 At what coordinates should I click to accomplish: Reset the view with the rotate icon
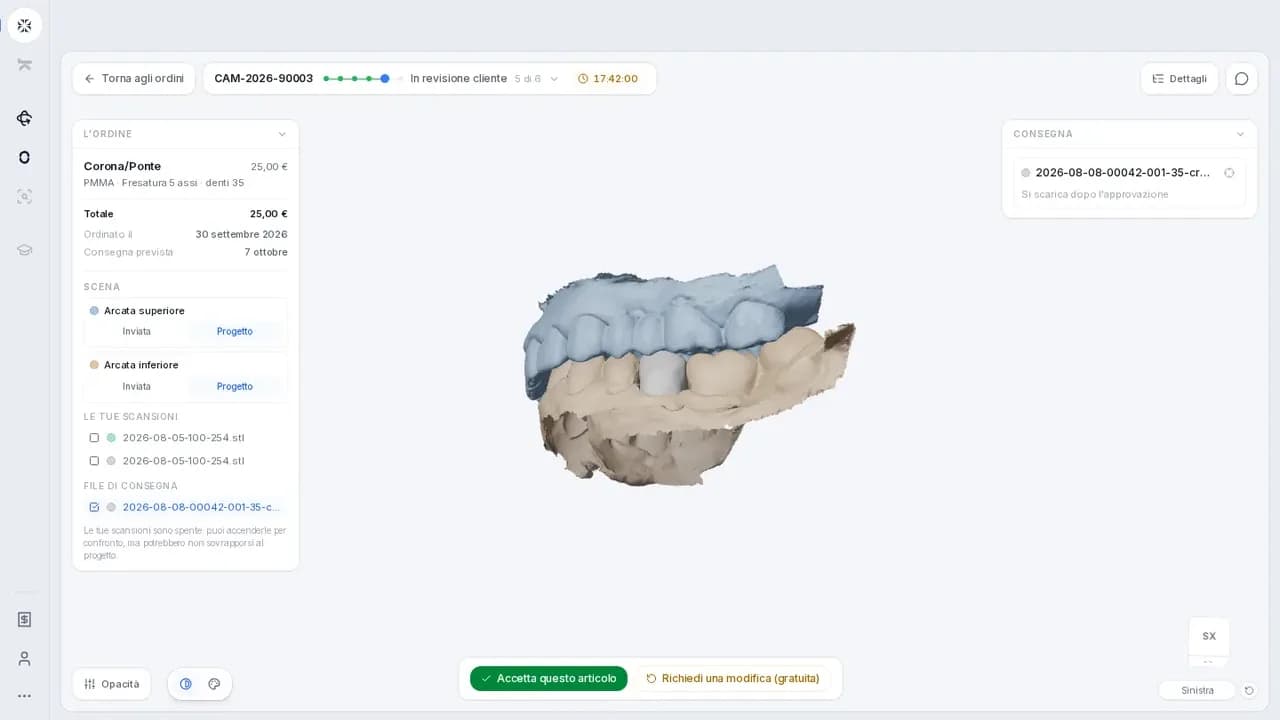coord(1249,690)
